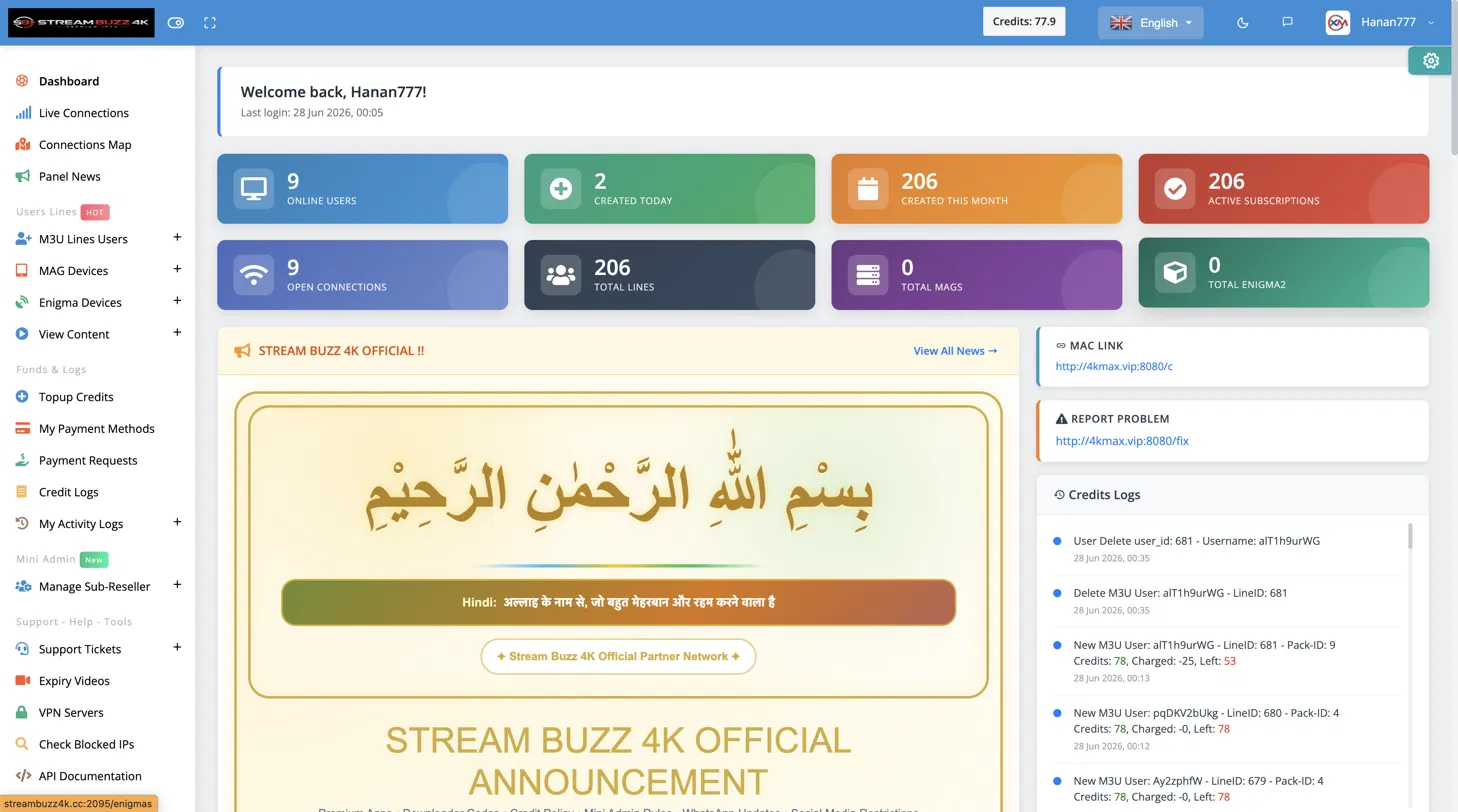Click the "Last login: 28 Jun 2026, 00:05" text
1458x812 pixels.
point(312,113)
